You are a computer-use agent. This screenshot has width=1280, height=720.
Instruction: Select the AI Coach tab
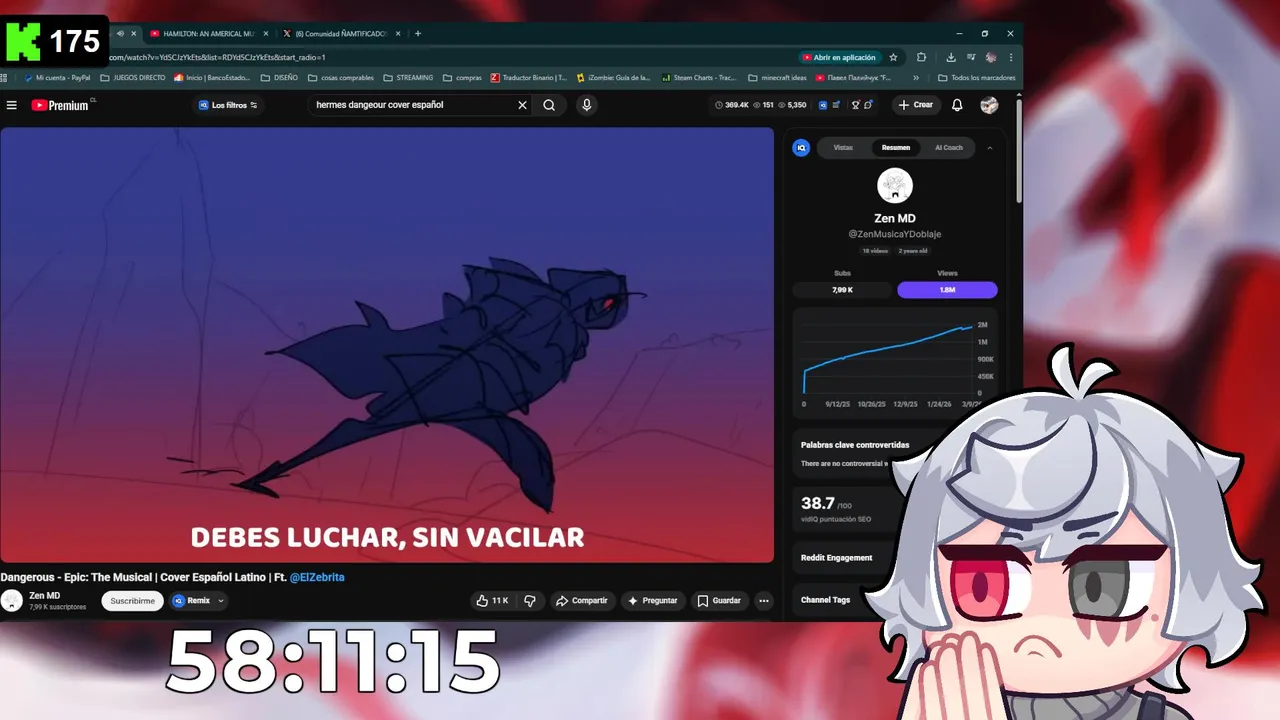(x=949, y=148)
